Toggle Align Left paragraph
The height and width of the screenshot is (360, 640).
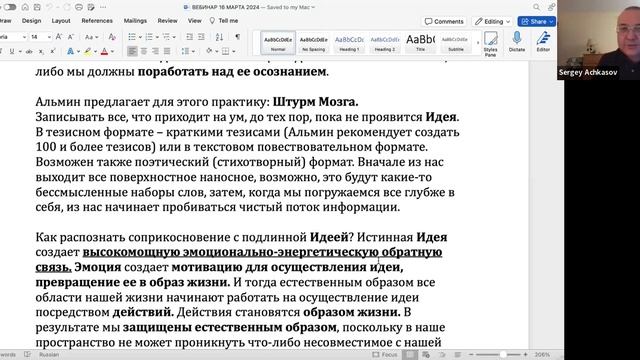click(132, 51)
